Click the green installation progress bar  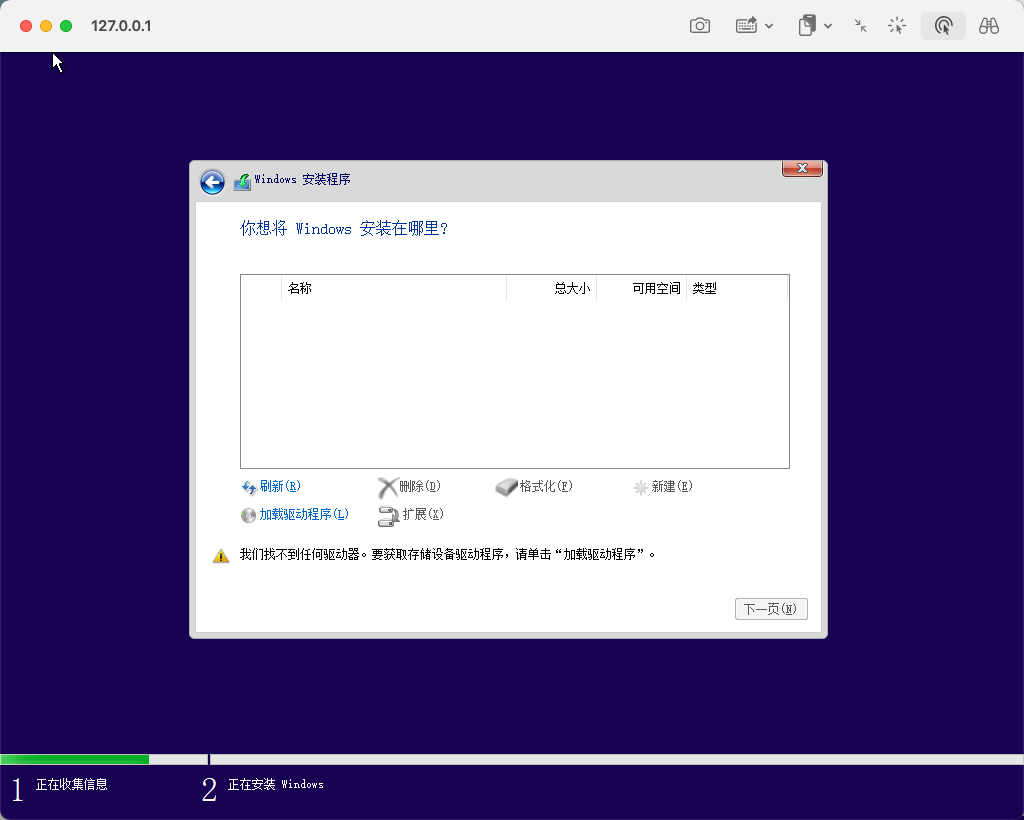pyautogui.click(x=75, y=760)
